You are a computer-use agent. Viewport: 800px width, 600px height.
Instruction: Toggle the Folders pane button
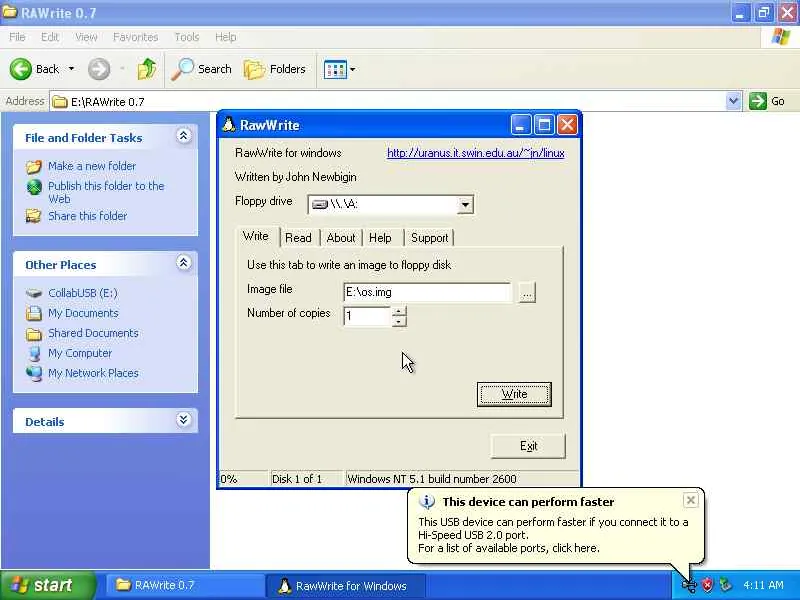[x=275, y=69]
